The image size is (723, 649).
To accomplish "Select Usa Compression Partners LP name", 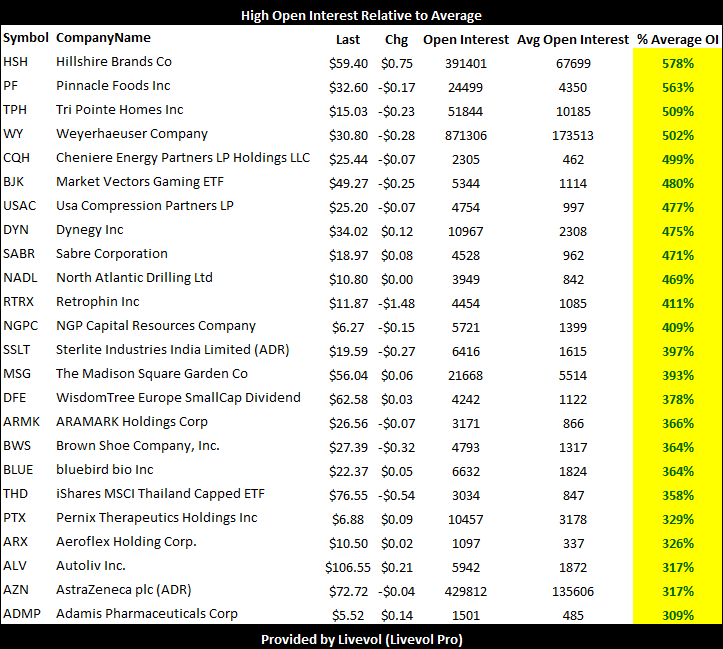I will click(x=145, y=206).
